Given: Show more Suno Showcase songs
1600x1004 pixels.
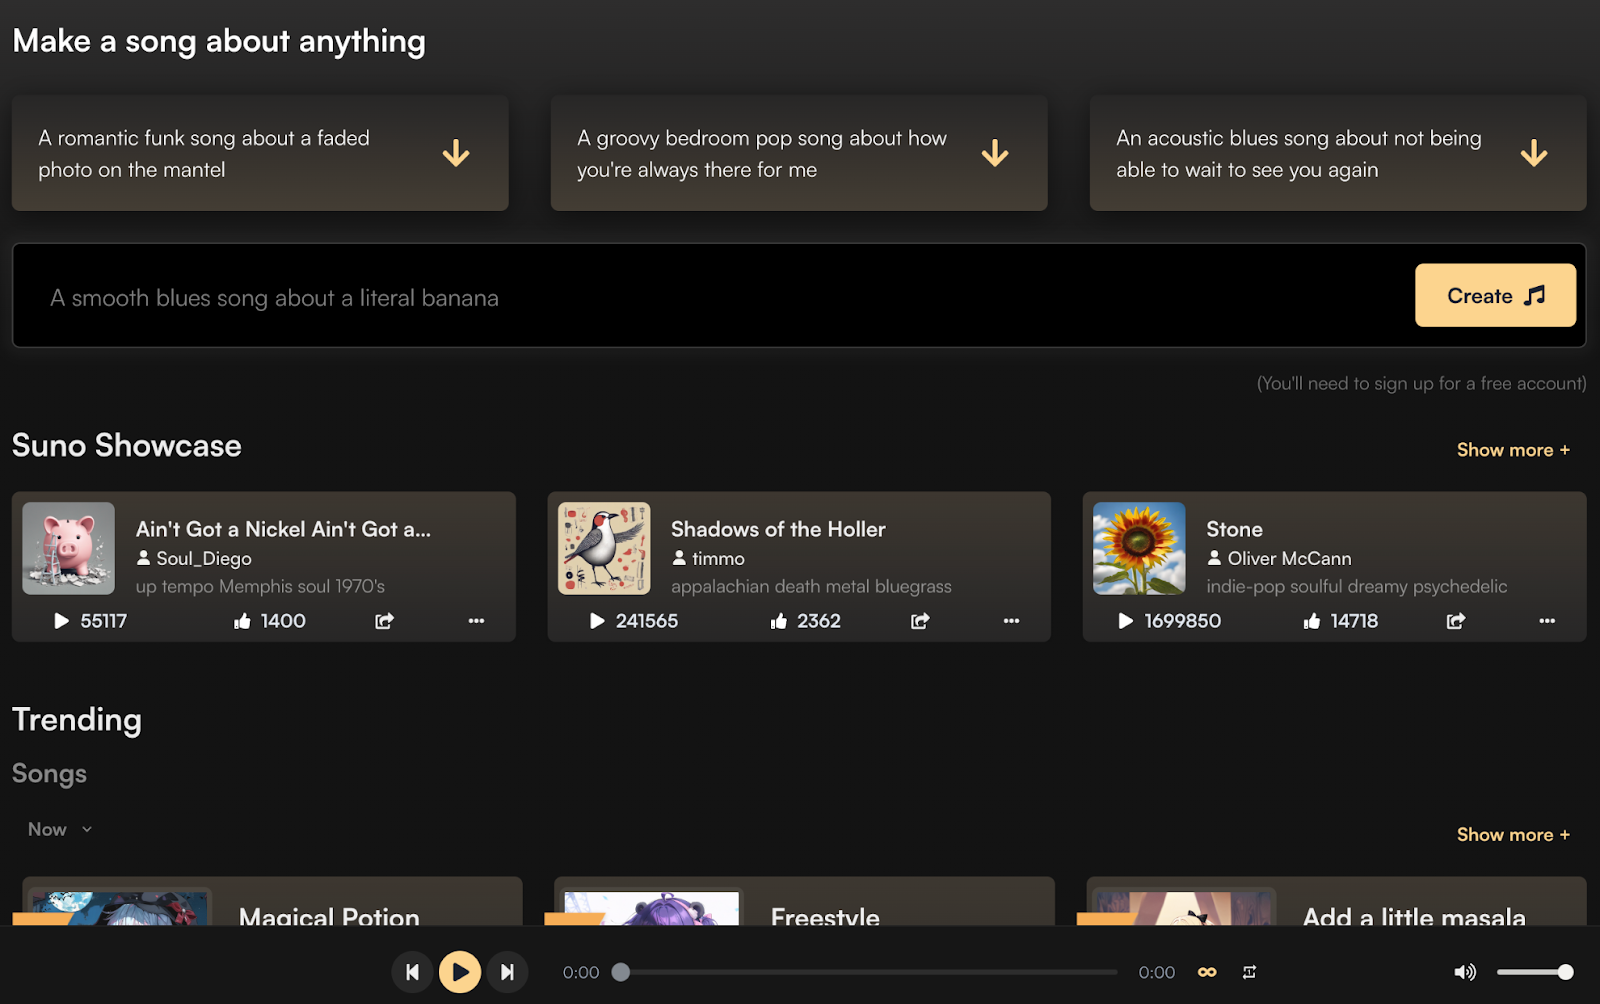Looking at the screenshot, I should pyautogui.click(x=1512, y=450).
